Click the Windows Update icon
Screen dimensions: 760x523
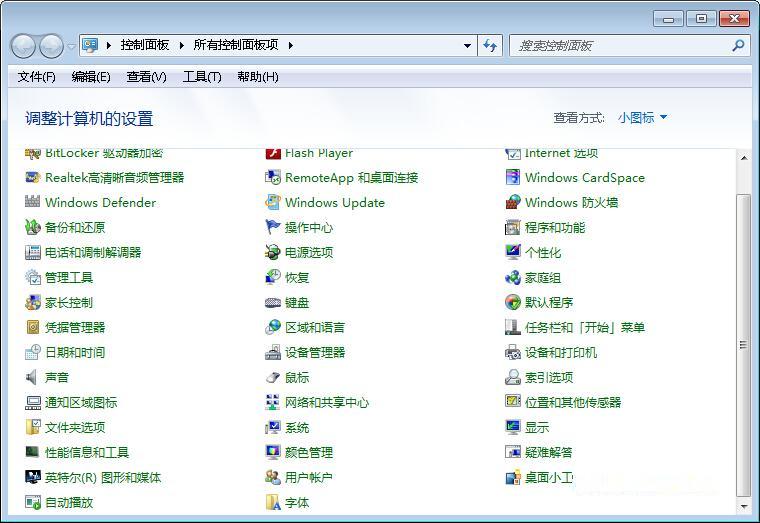tap(273, 202)
